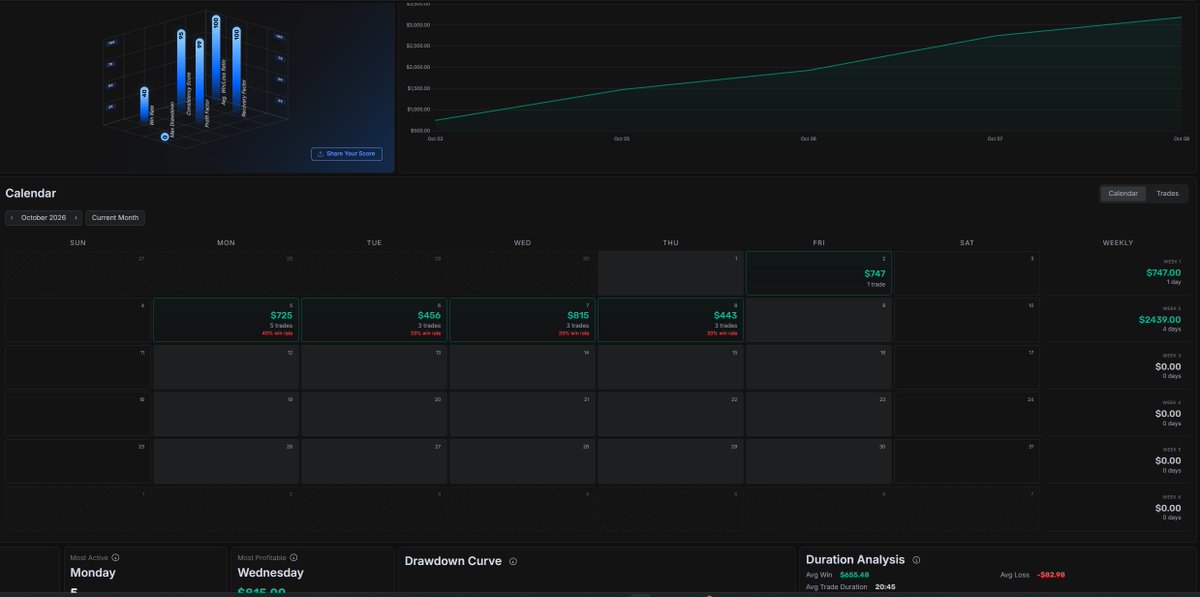Viewport: 1200px width, 597px height.
Task: Click Most Profitable day Wednesday text
Action: 270,573
